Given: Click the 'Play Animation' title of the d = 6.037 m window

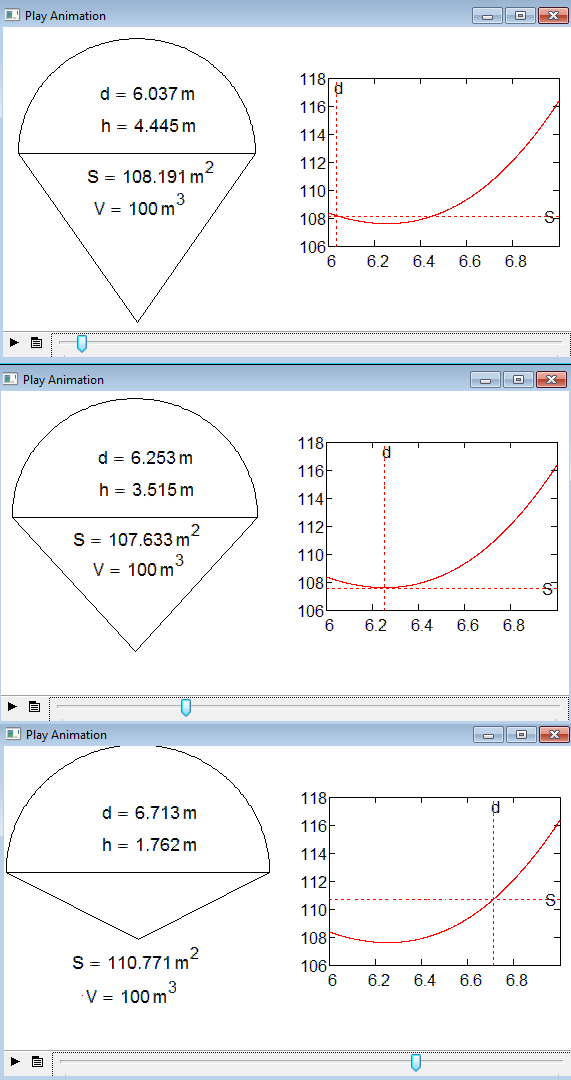Looking at the screenshot, I should pos(65,16).
